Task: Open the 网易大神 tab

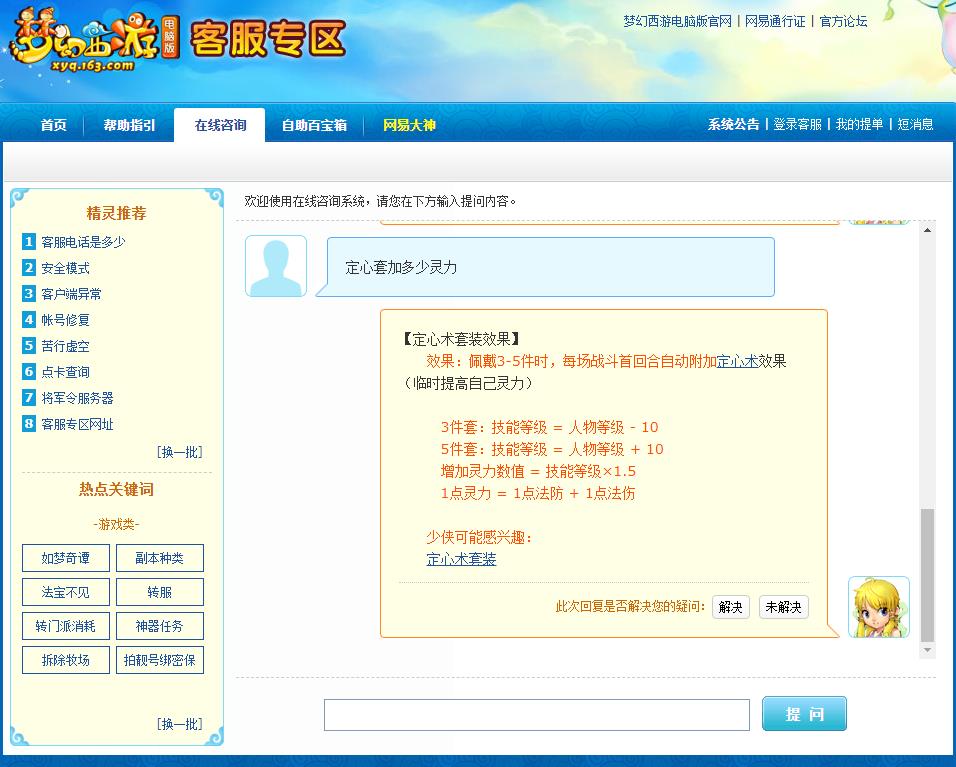Action: (x=409, y=125)
